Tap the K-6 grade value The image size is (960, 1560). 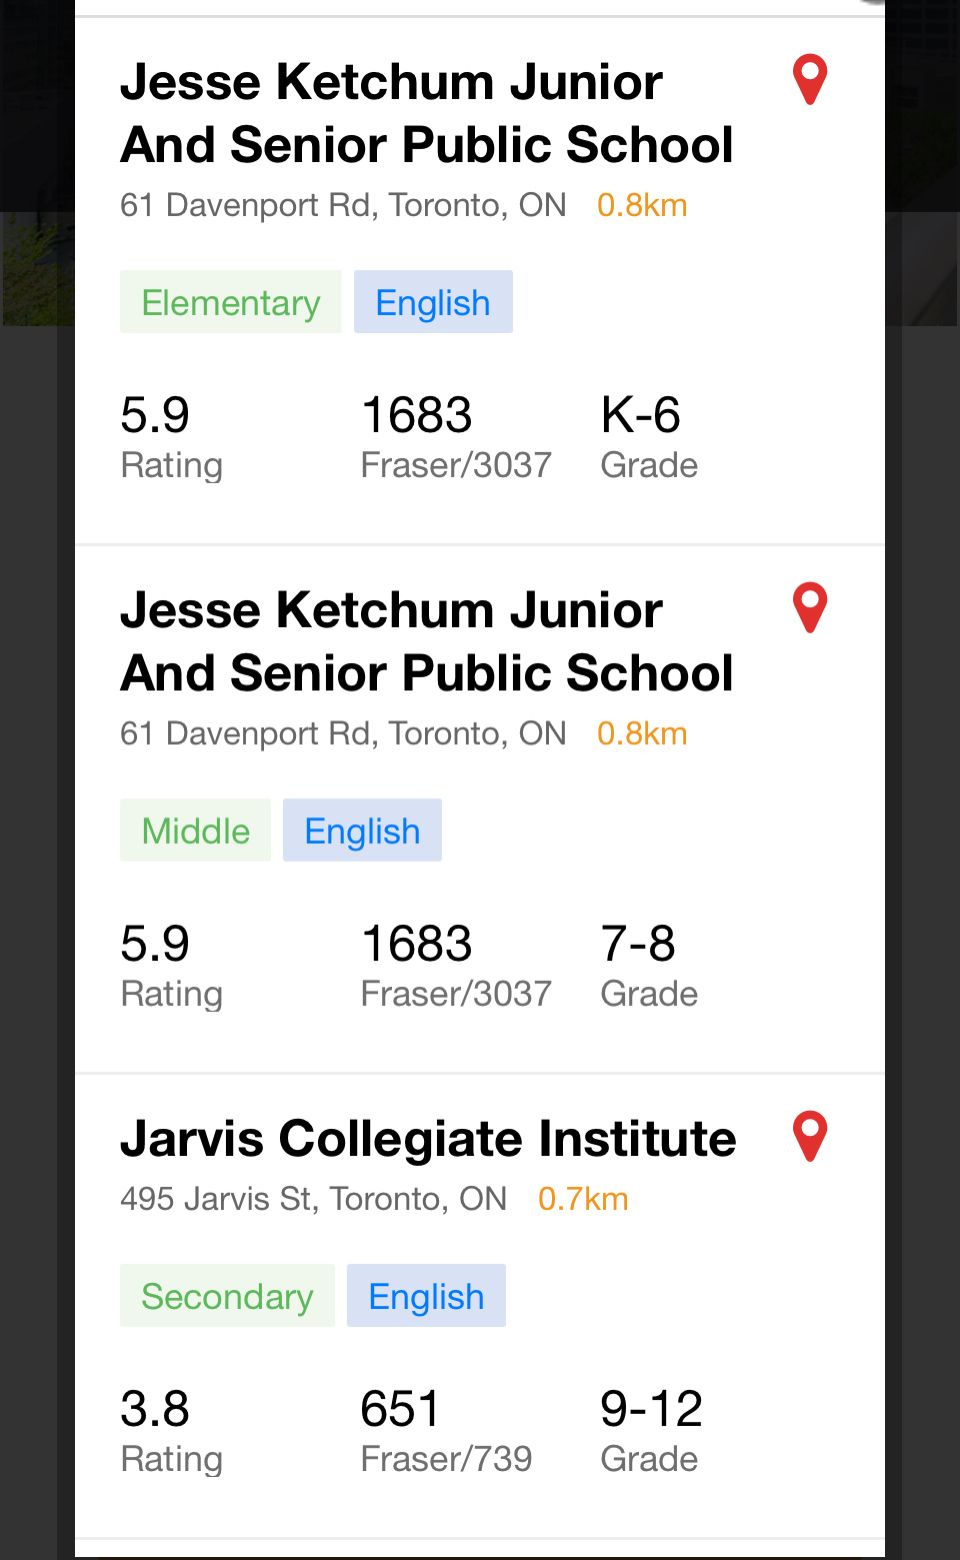click(640, 415)
